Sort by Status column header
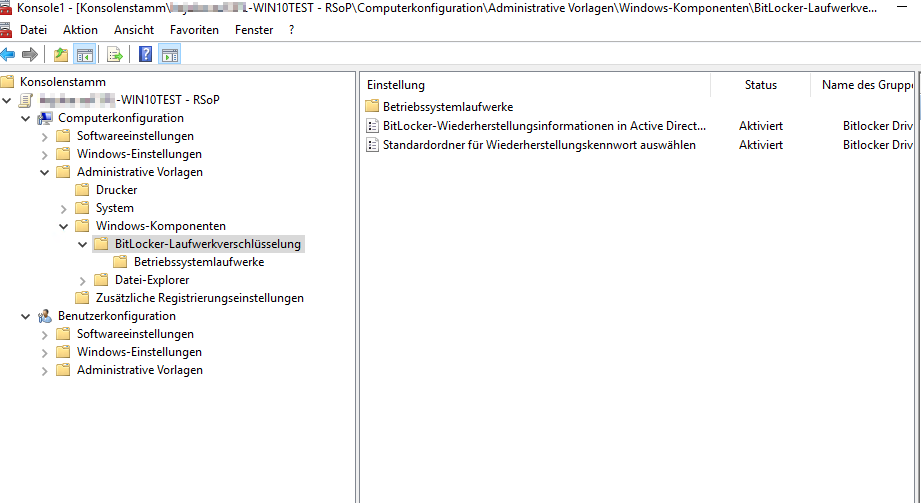921x503 pixels. click(761, 85)
